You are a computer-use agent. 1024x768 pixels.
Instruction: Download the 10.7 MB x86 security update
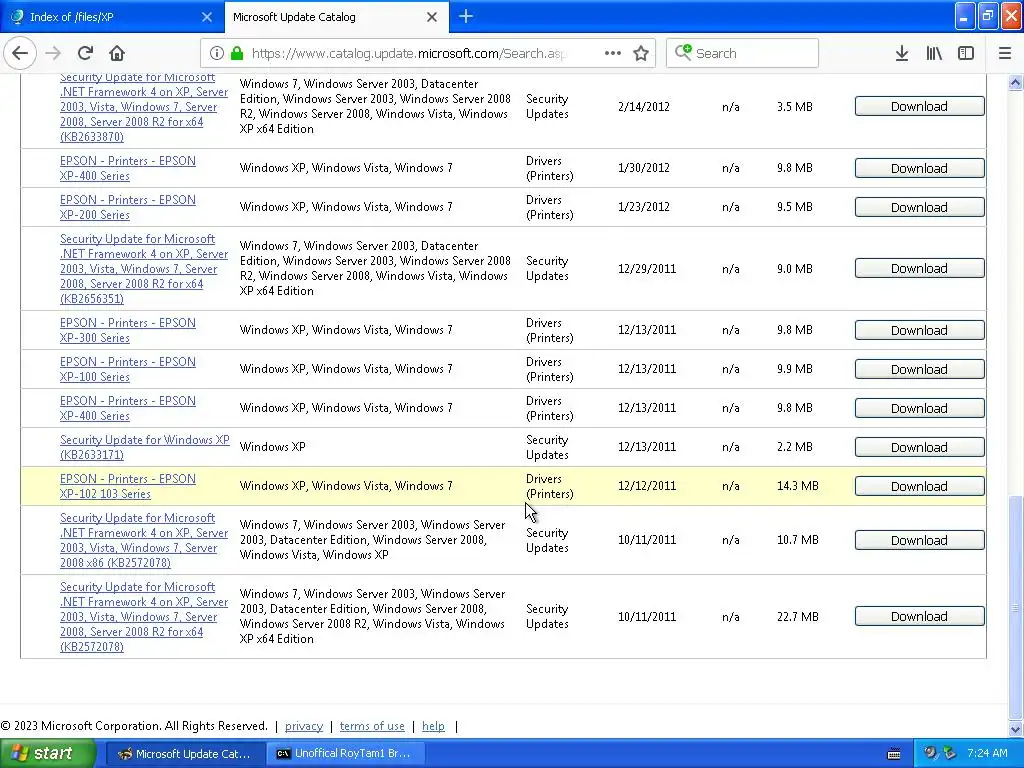coord(919,540)
